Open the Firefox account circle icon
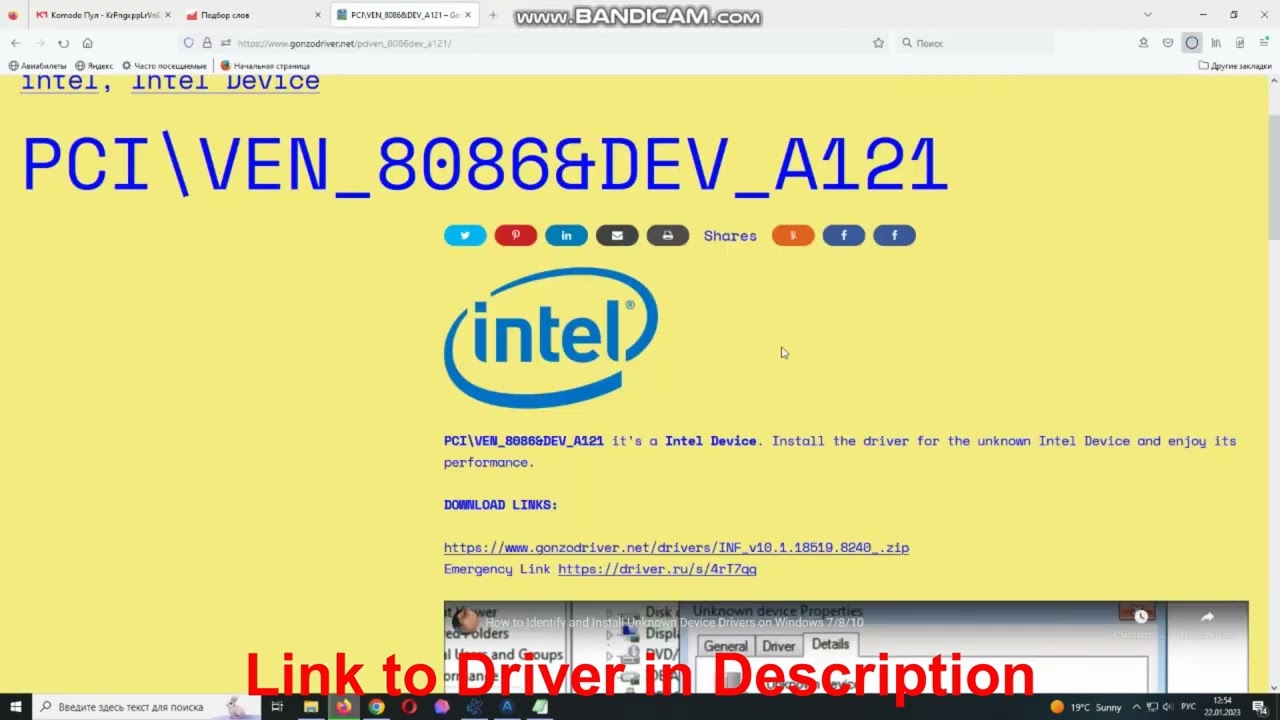The height and width of the screenshot is (720, 1280). [1191, 43]
